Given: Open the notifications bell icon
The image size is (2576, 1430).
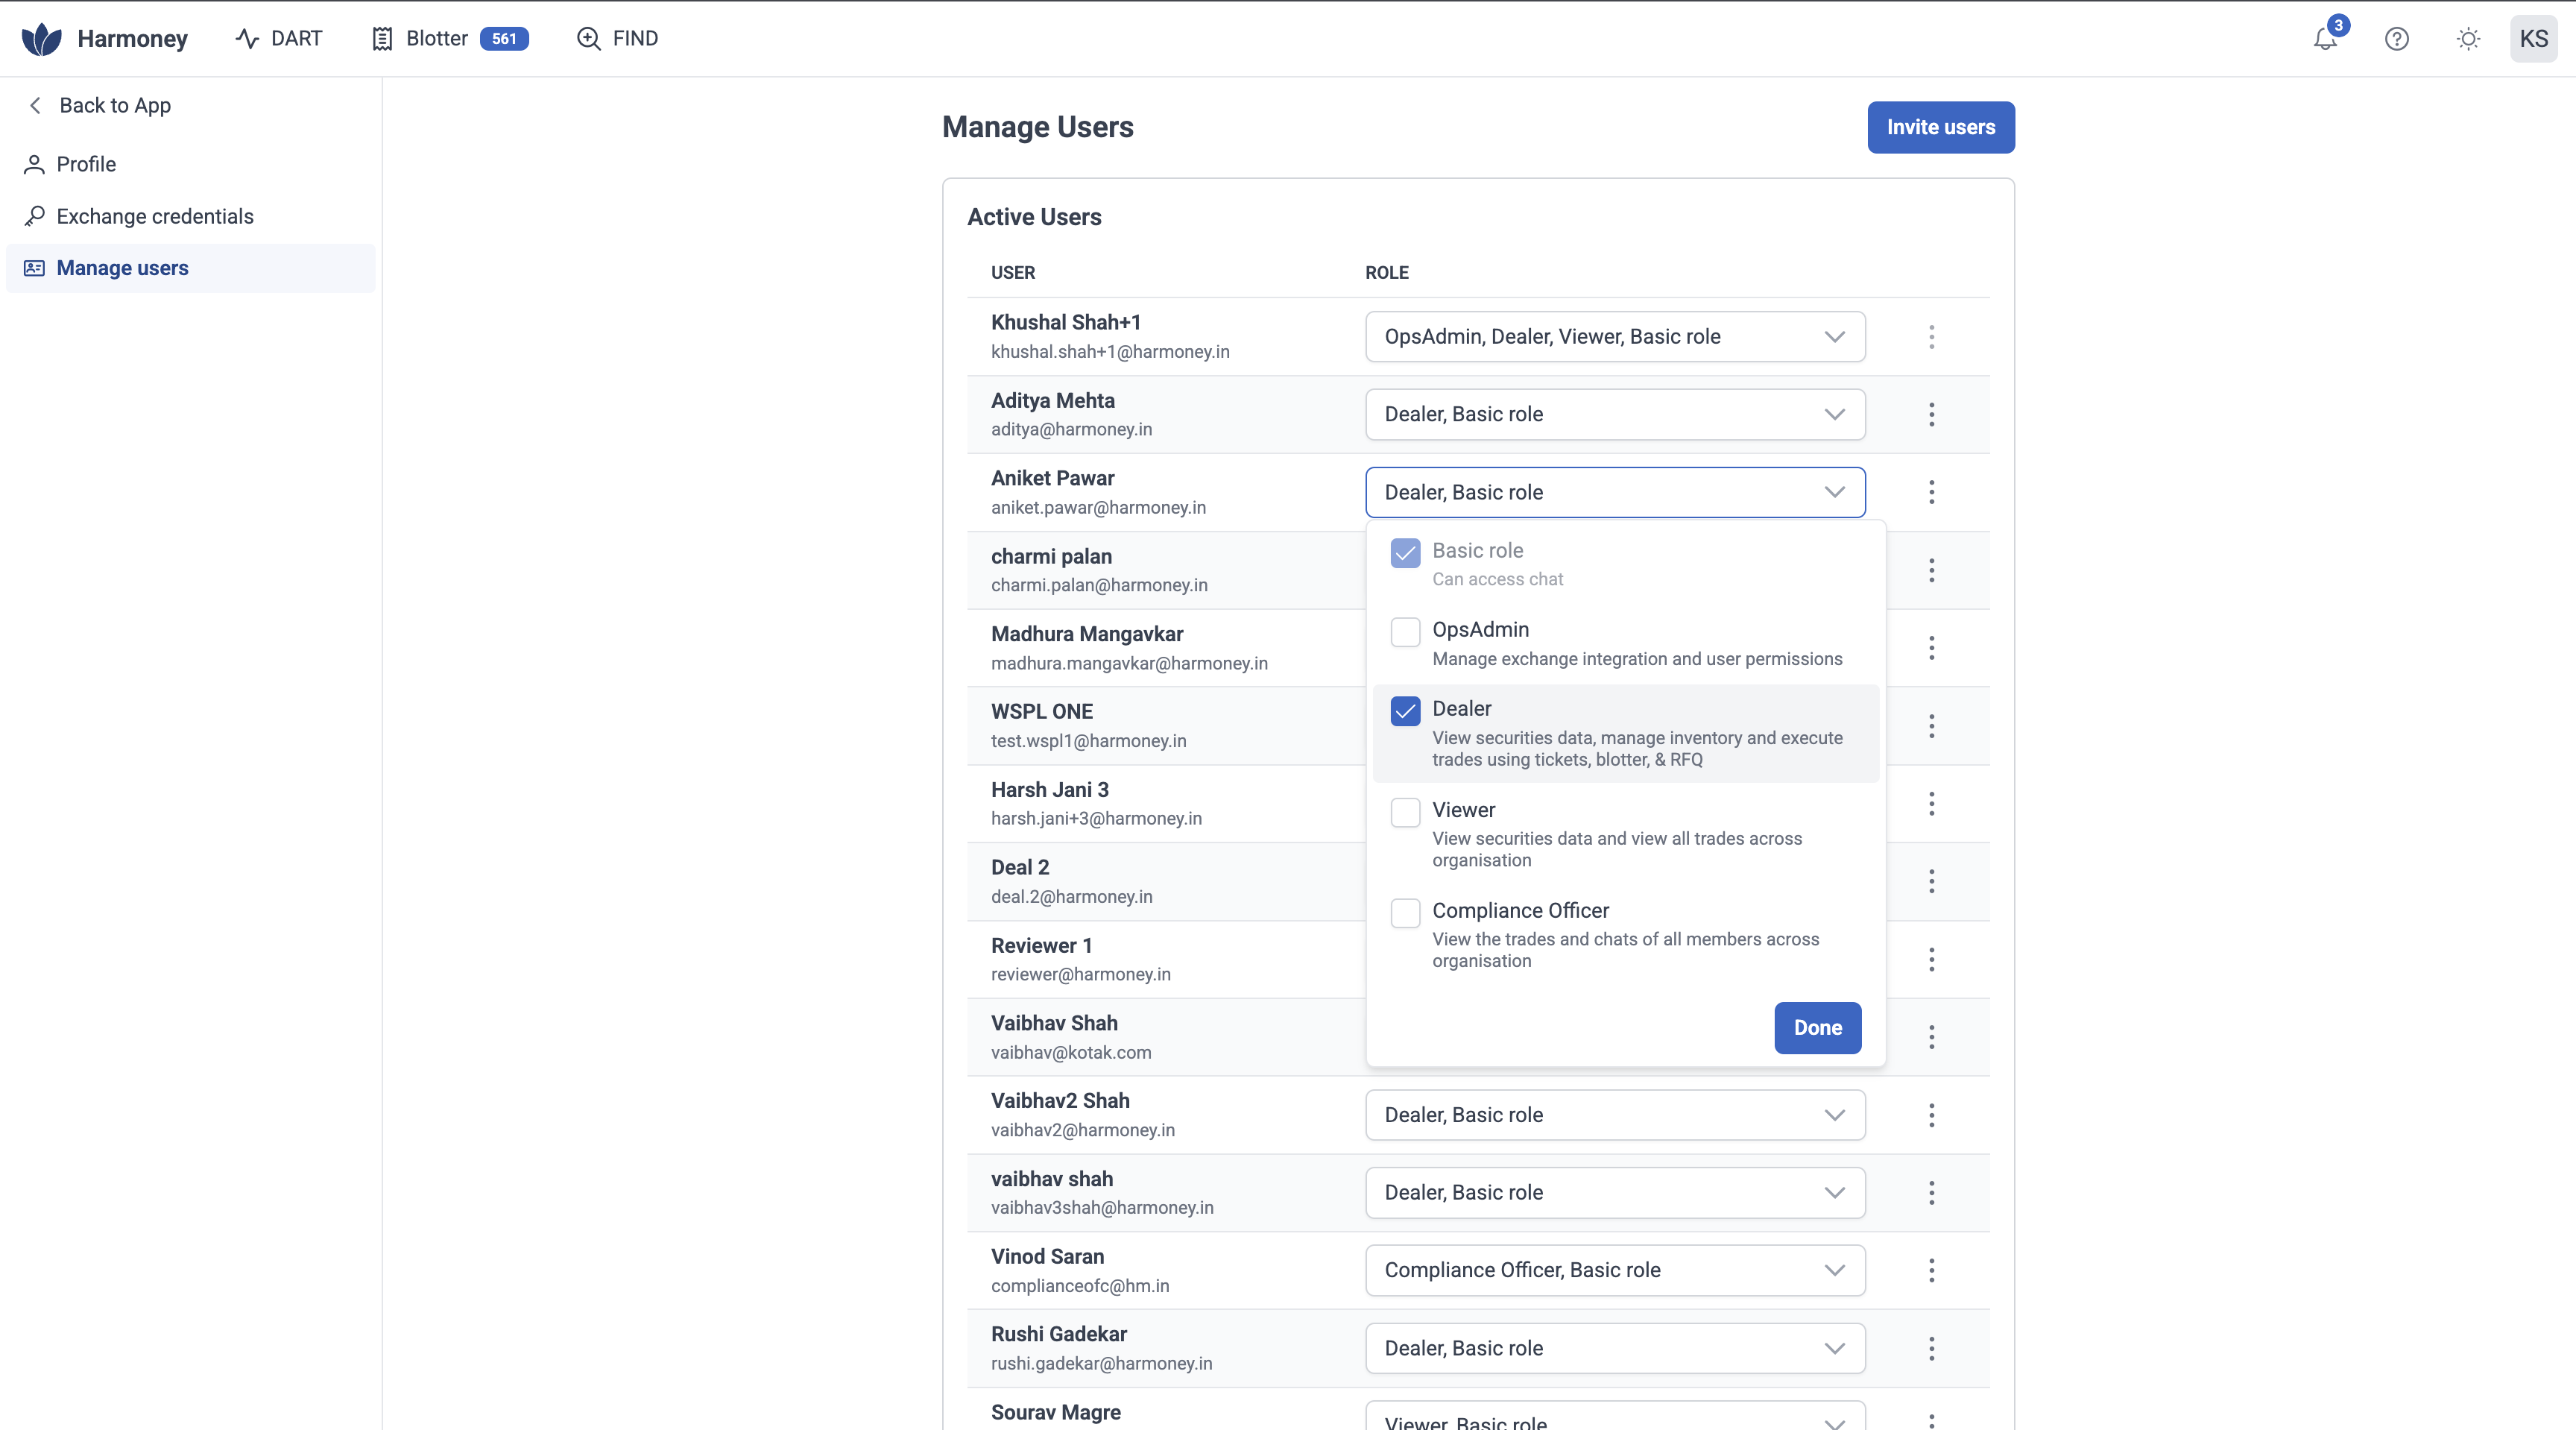Looking at the screenshot, I should (x=2325, y=39).
